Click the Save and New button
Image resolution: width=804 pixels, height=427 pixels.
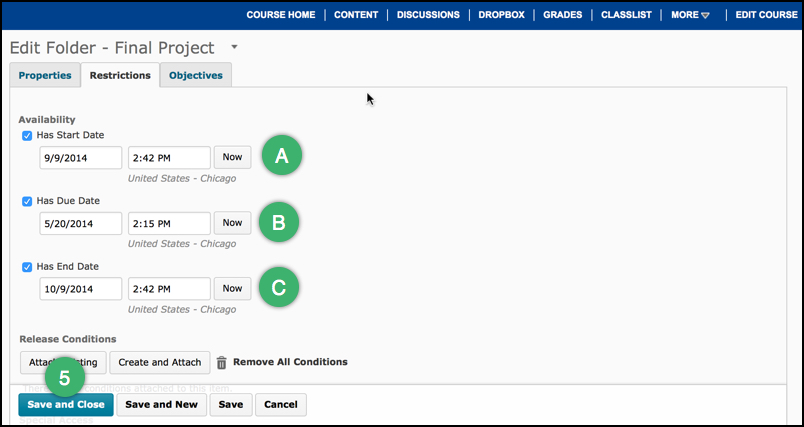(x=162, y=404)
